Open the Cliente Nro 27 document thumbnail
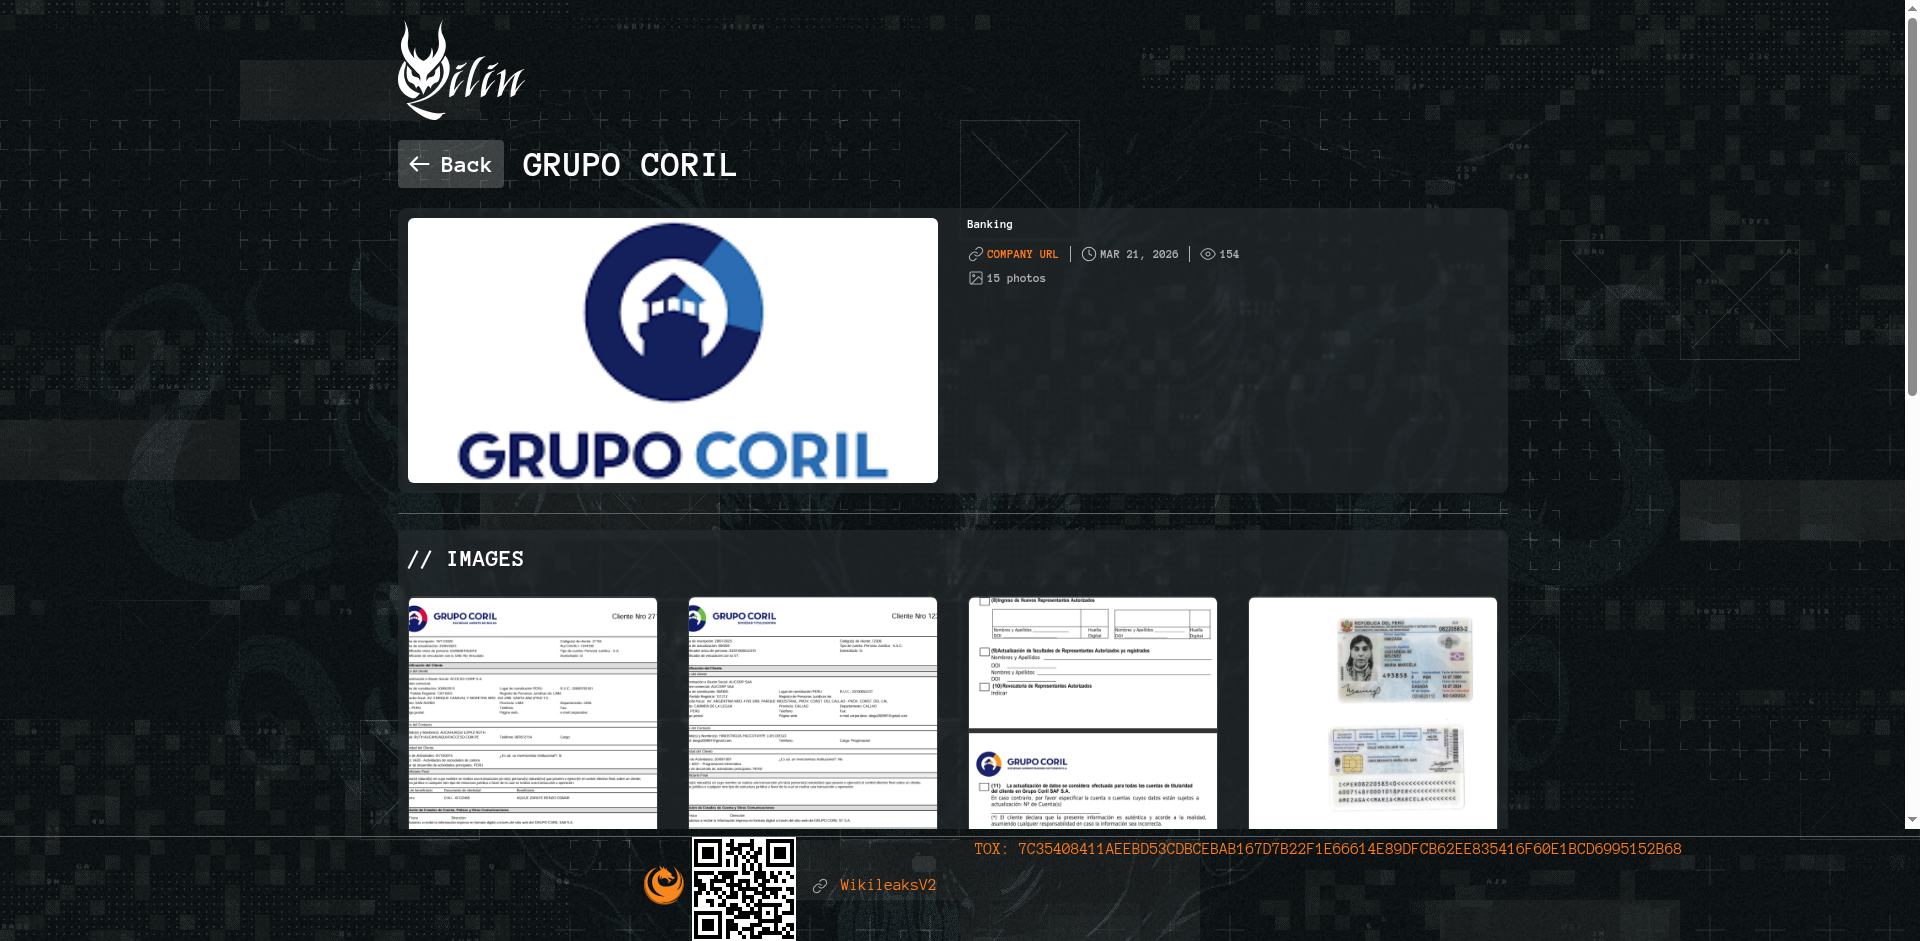Screen dimensions: 1920x941 (532, 712)
